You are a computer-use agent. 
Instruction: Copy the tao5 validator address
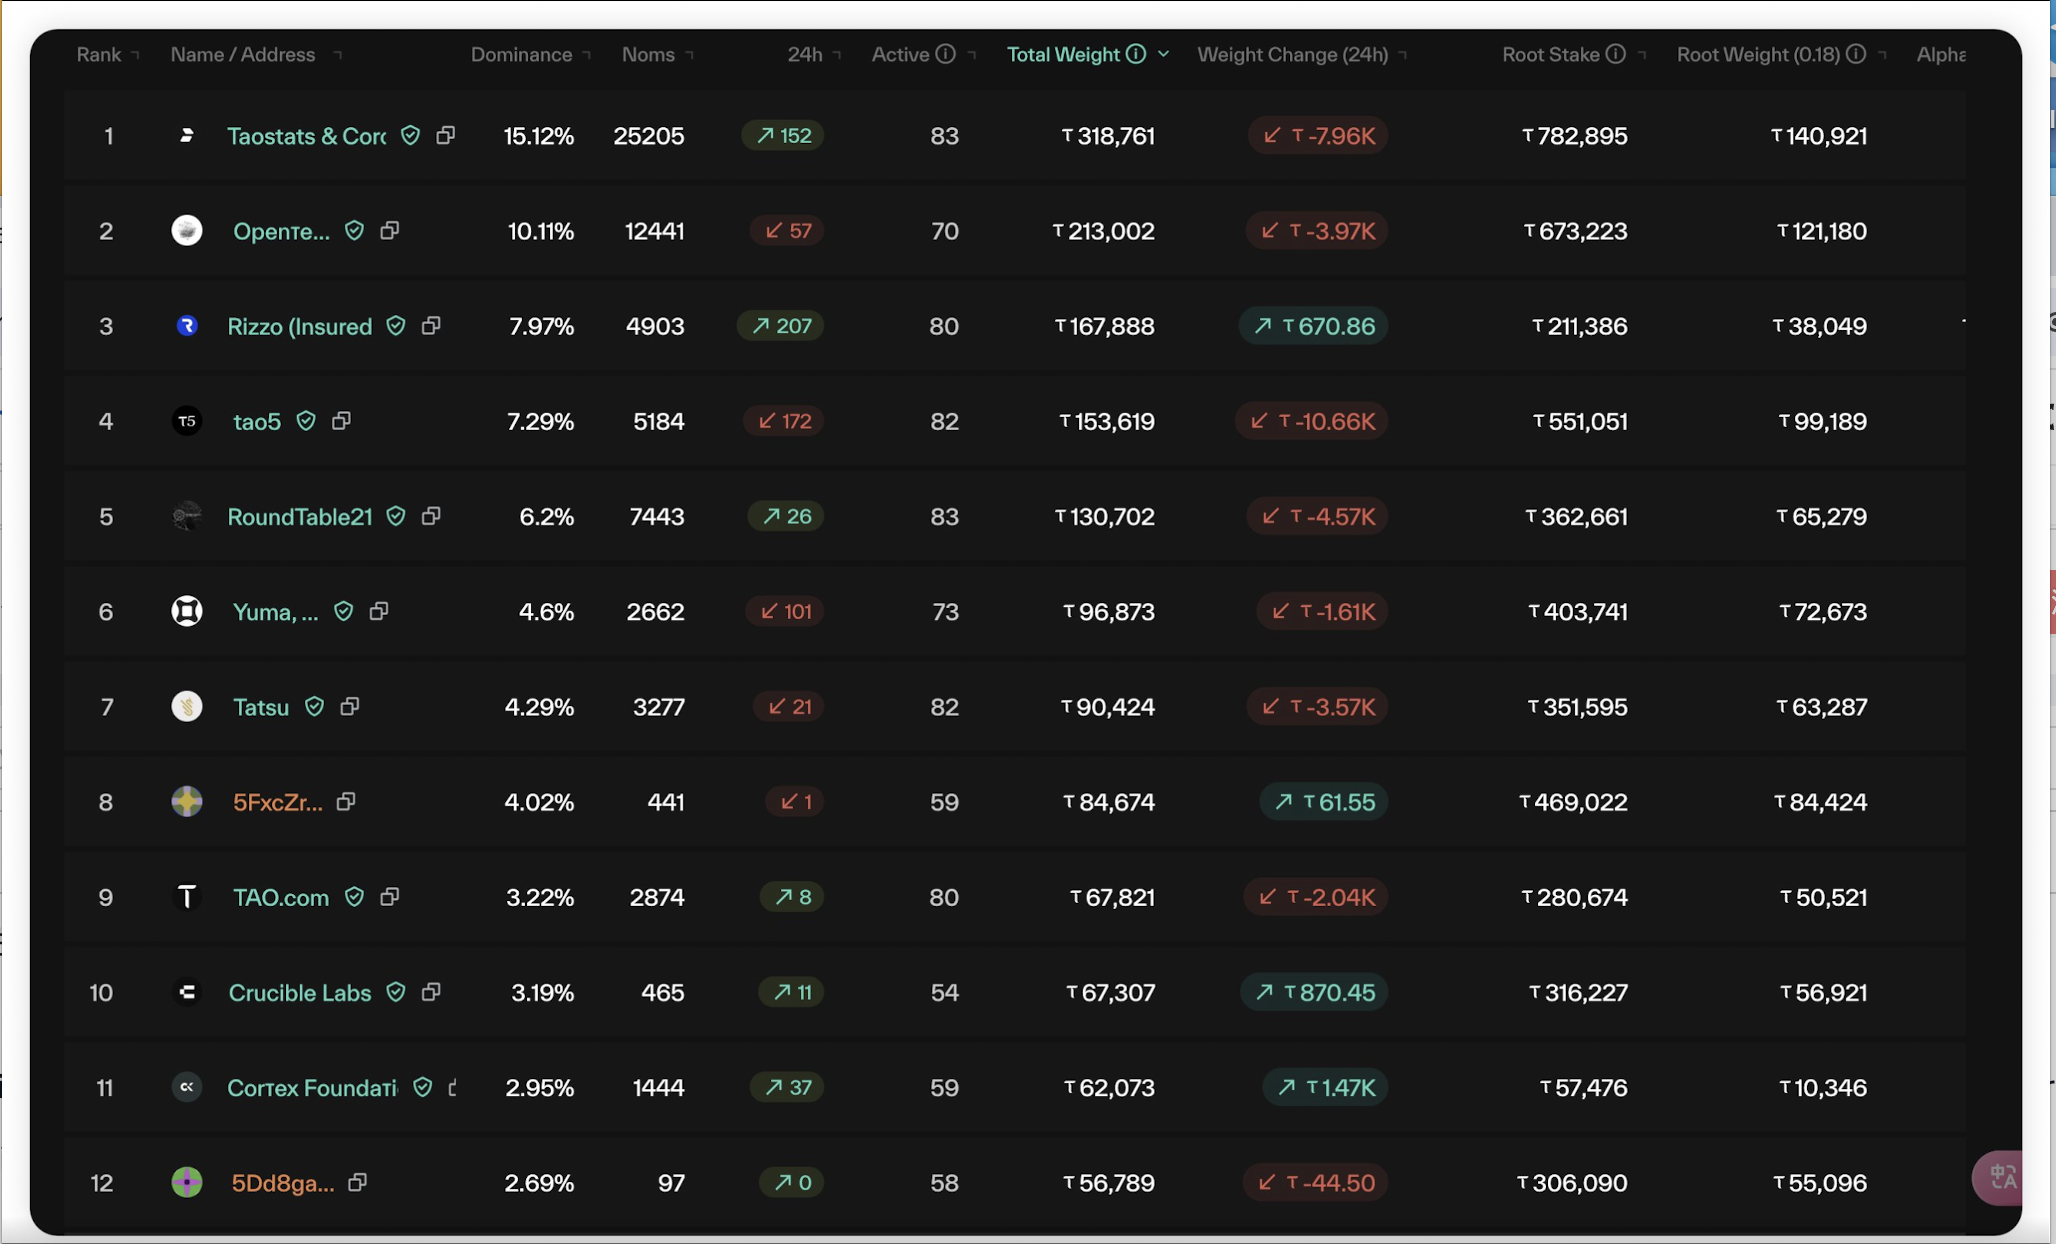pos(341,421)
